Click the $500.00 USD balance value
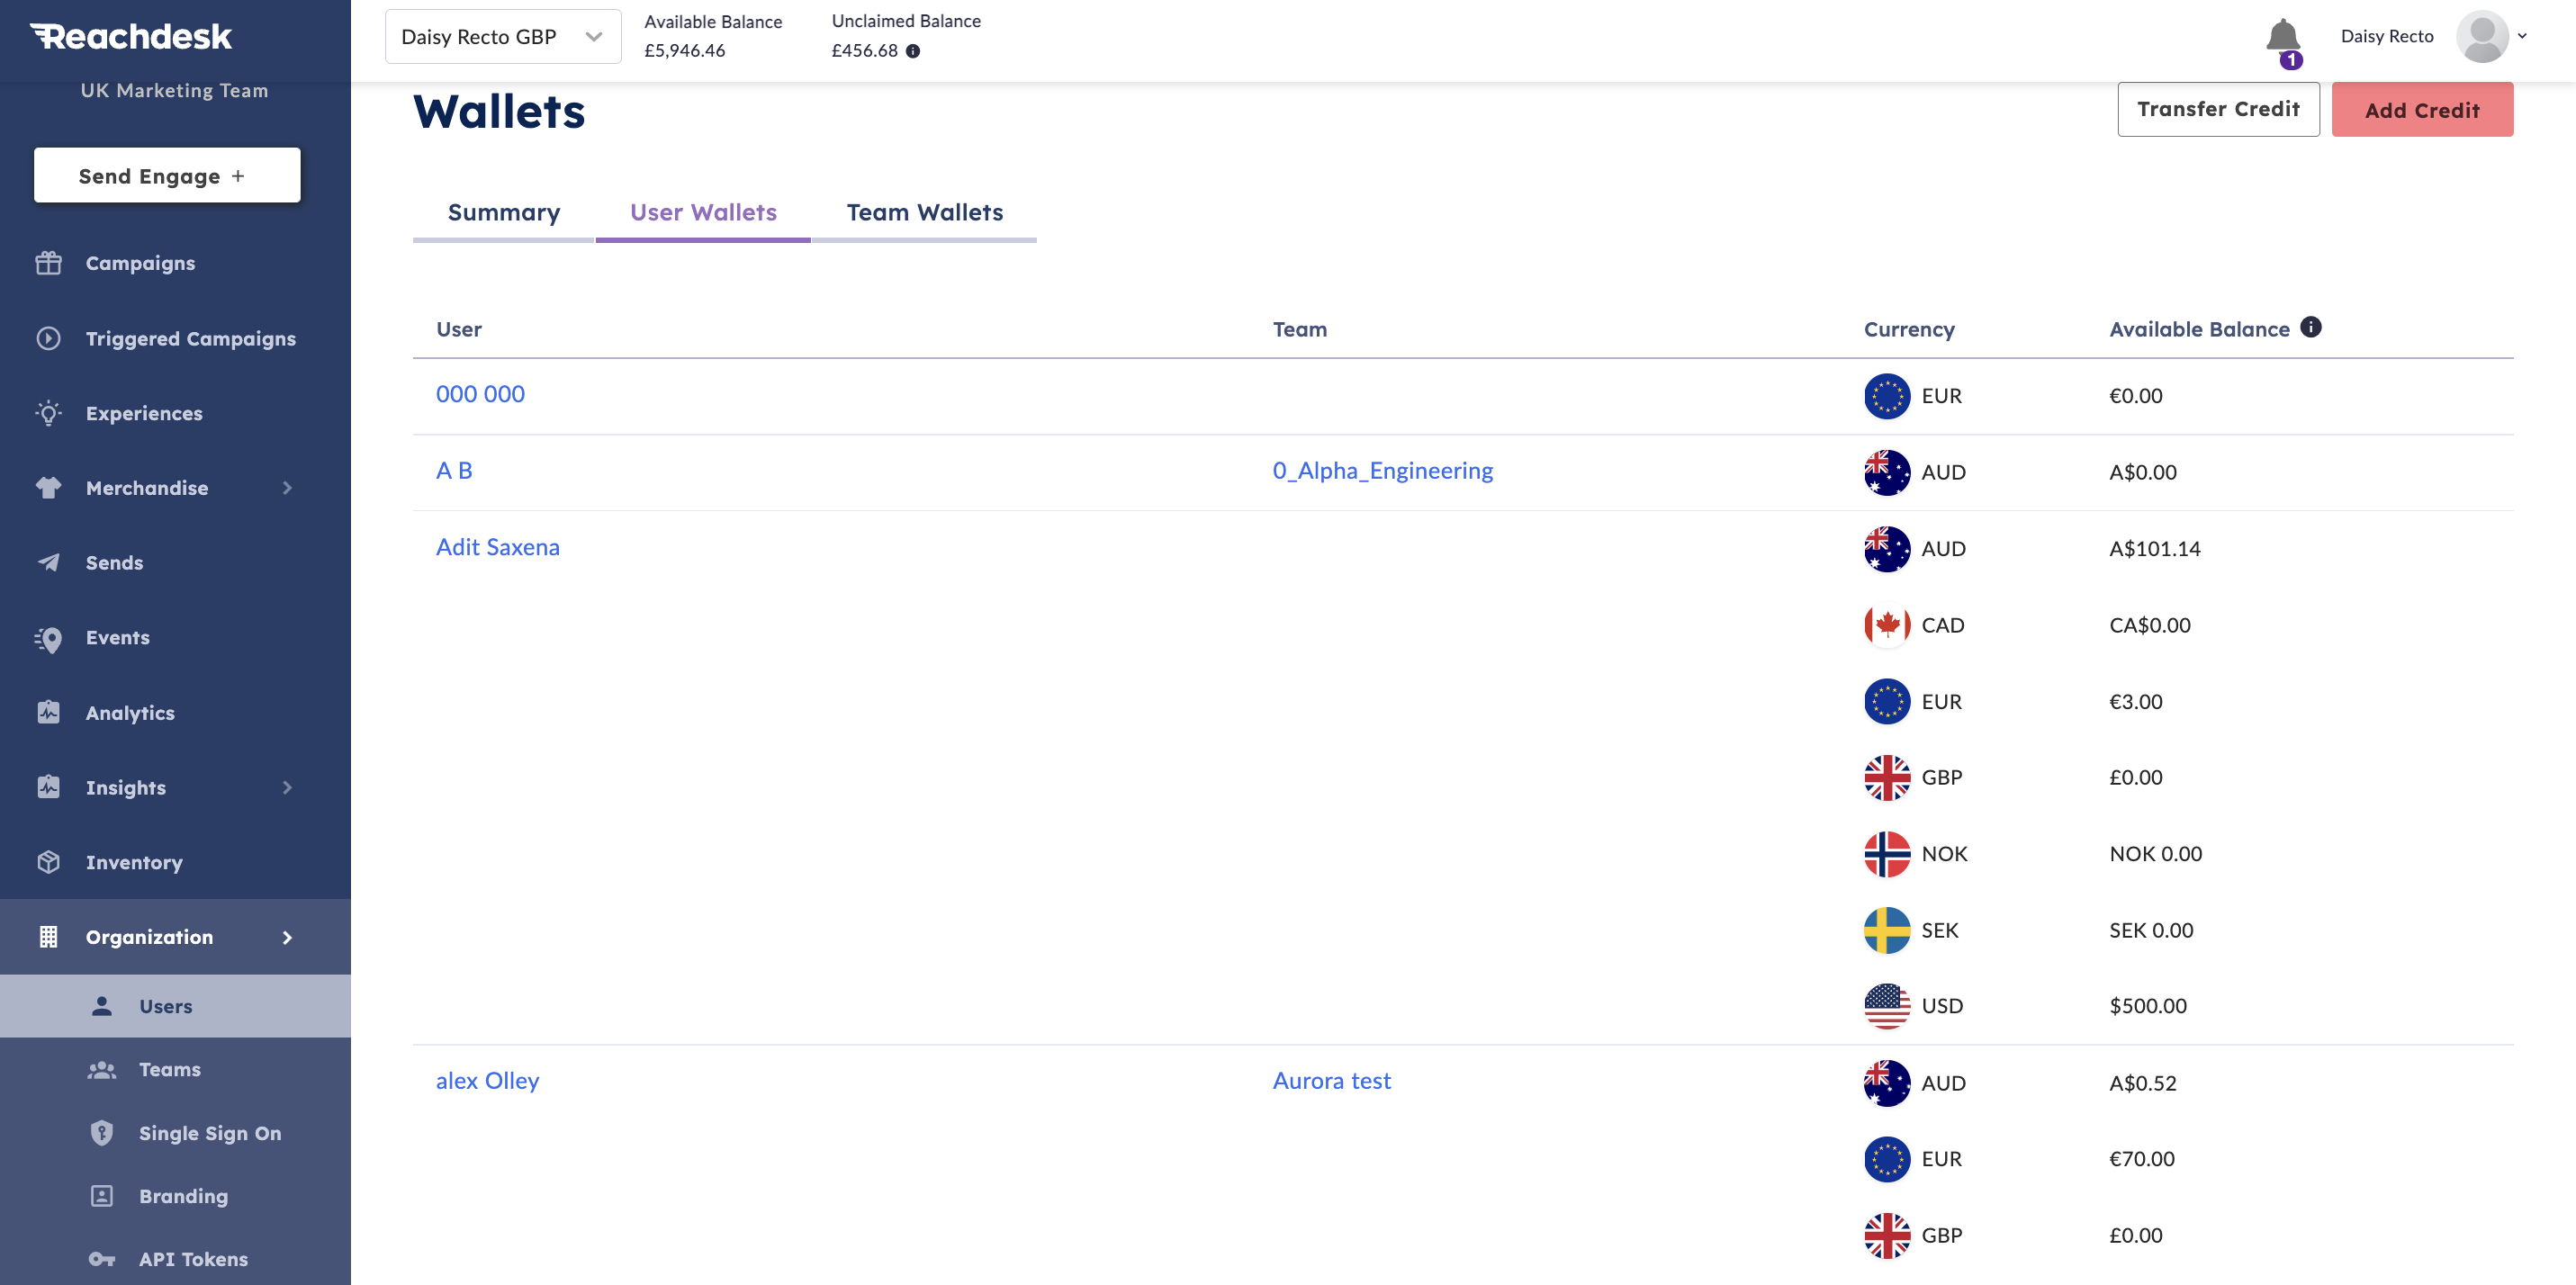 (x=2148, y=1006)
